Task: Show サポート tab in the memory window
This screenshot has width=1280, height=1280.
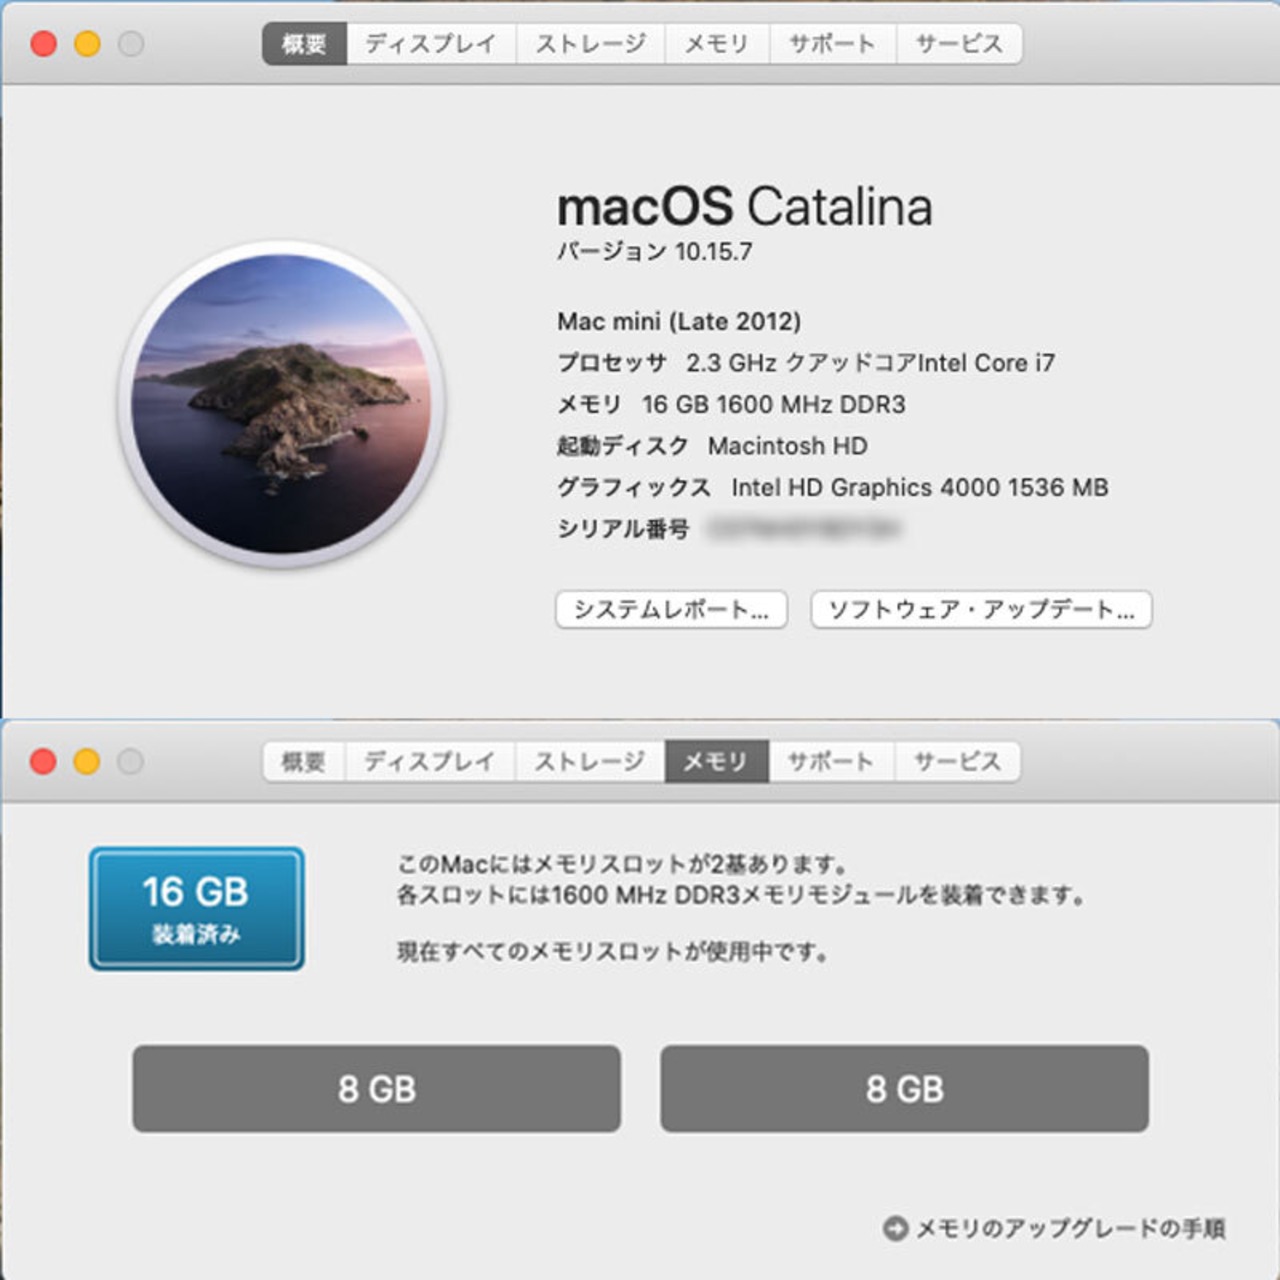Action: pyautogui.click(x=830, y=762)
